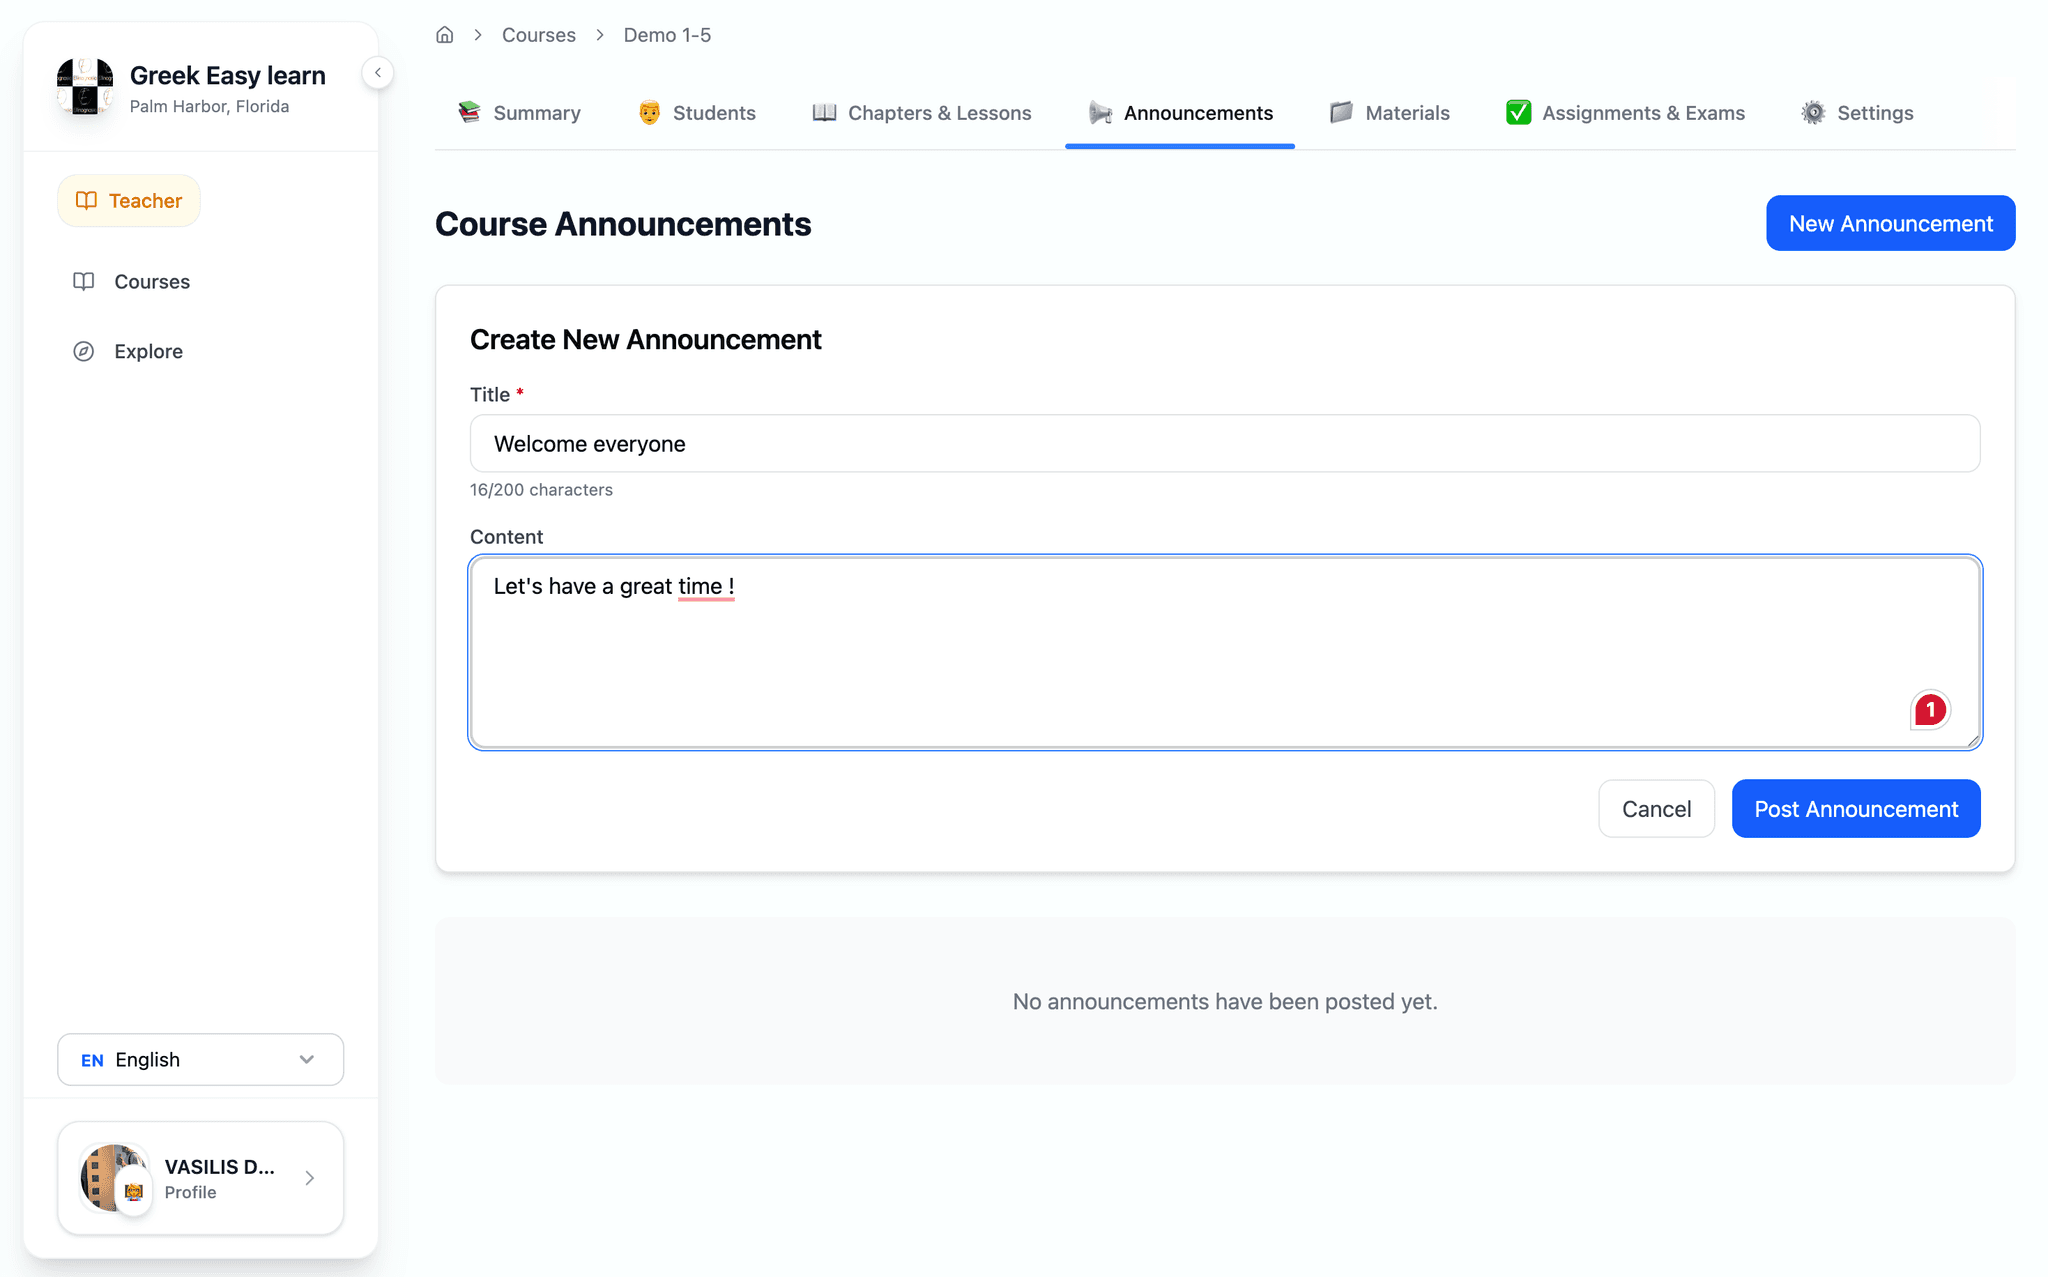
Task: Open the course Settings tab
Action: (1857, 113)
